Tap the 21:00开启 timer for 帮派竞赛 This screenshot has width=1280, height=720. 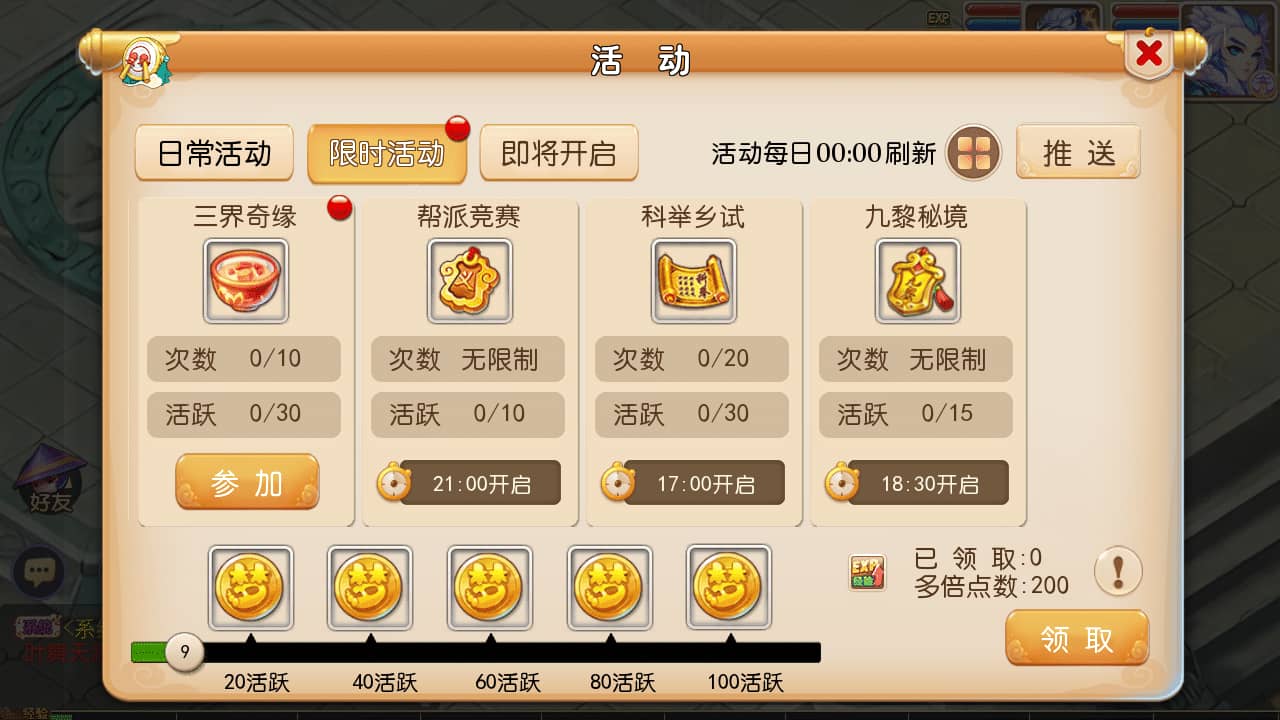468,484
